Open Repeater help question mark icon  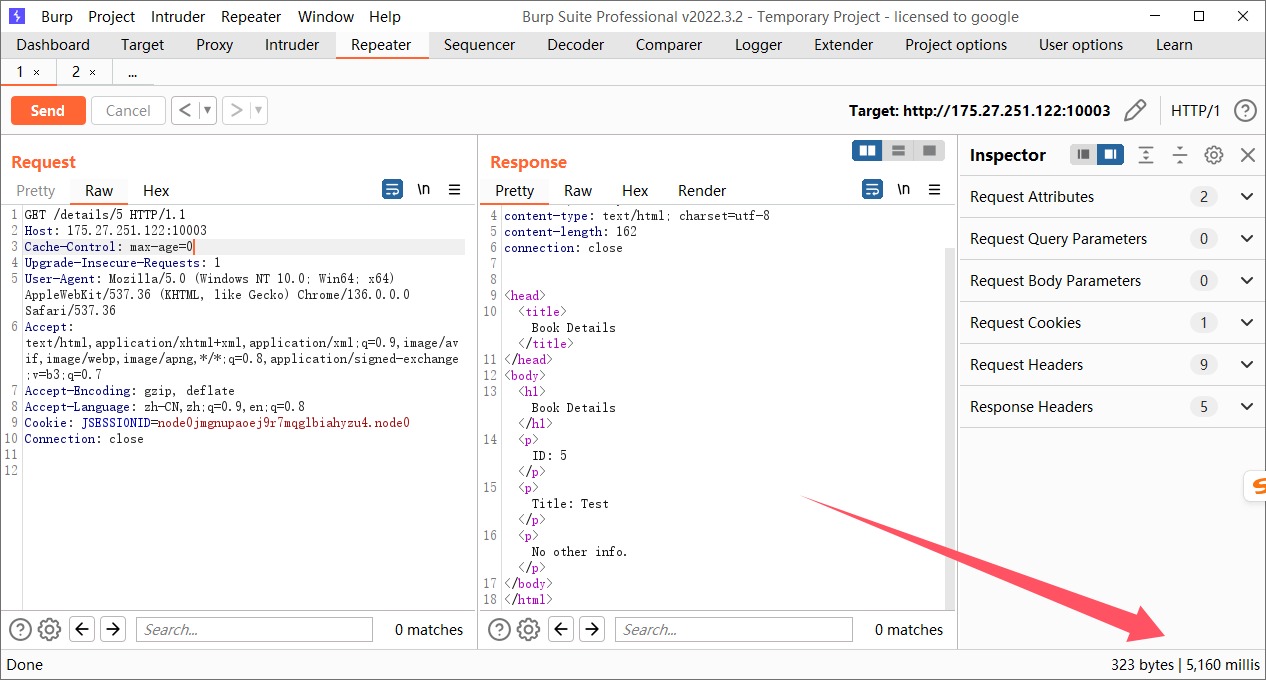(x=1244, y=111)
